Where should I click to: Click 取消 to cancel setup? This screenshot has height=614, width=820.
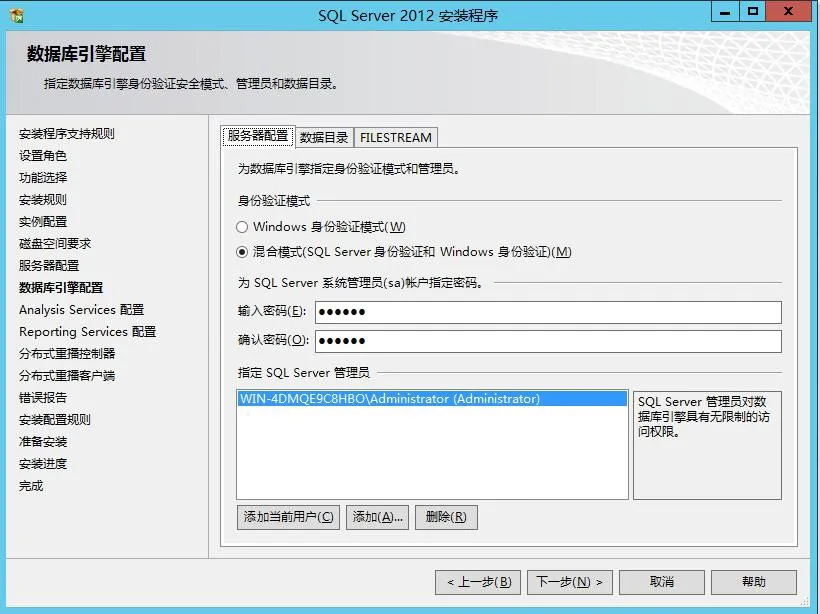[662, 581]
